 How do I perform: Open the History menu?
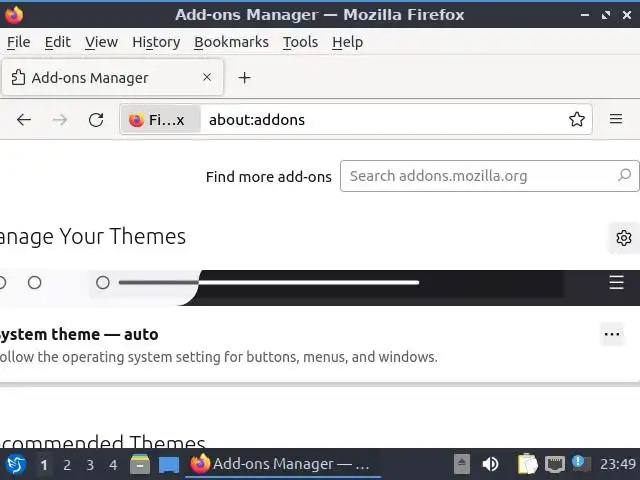156,42
